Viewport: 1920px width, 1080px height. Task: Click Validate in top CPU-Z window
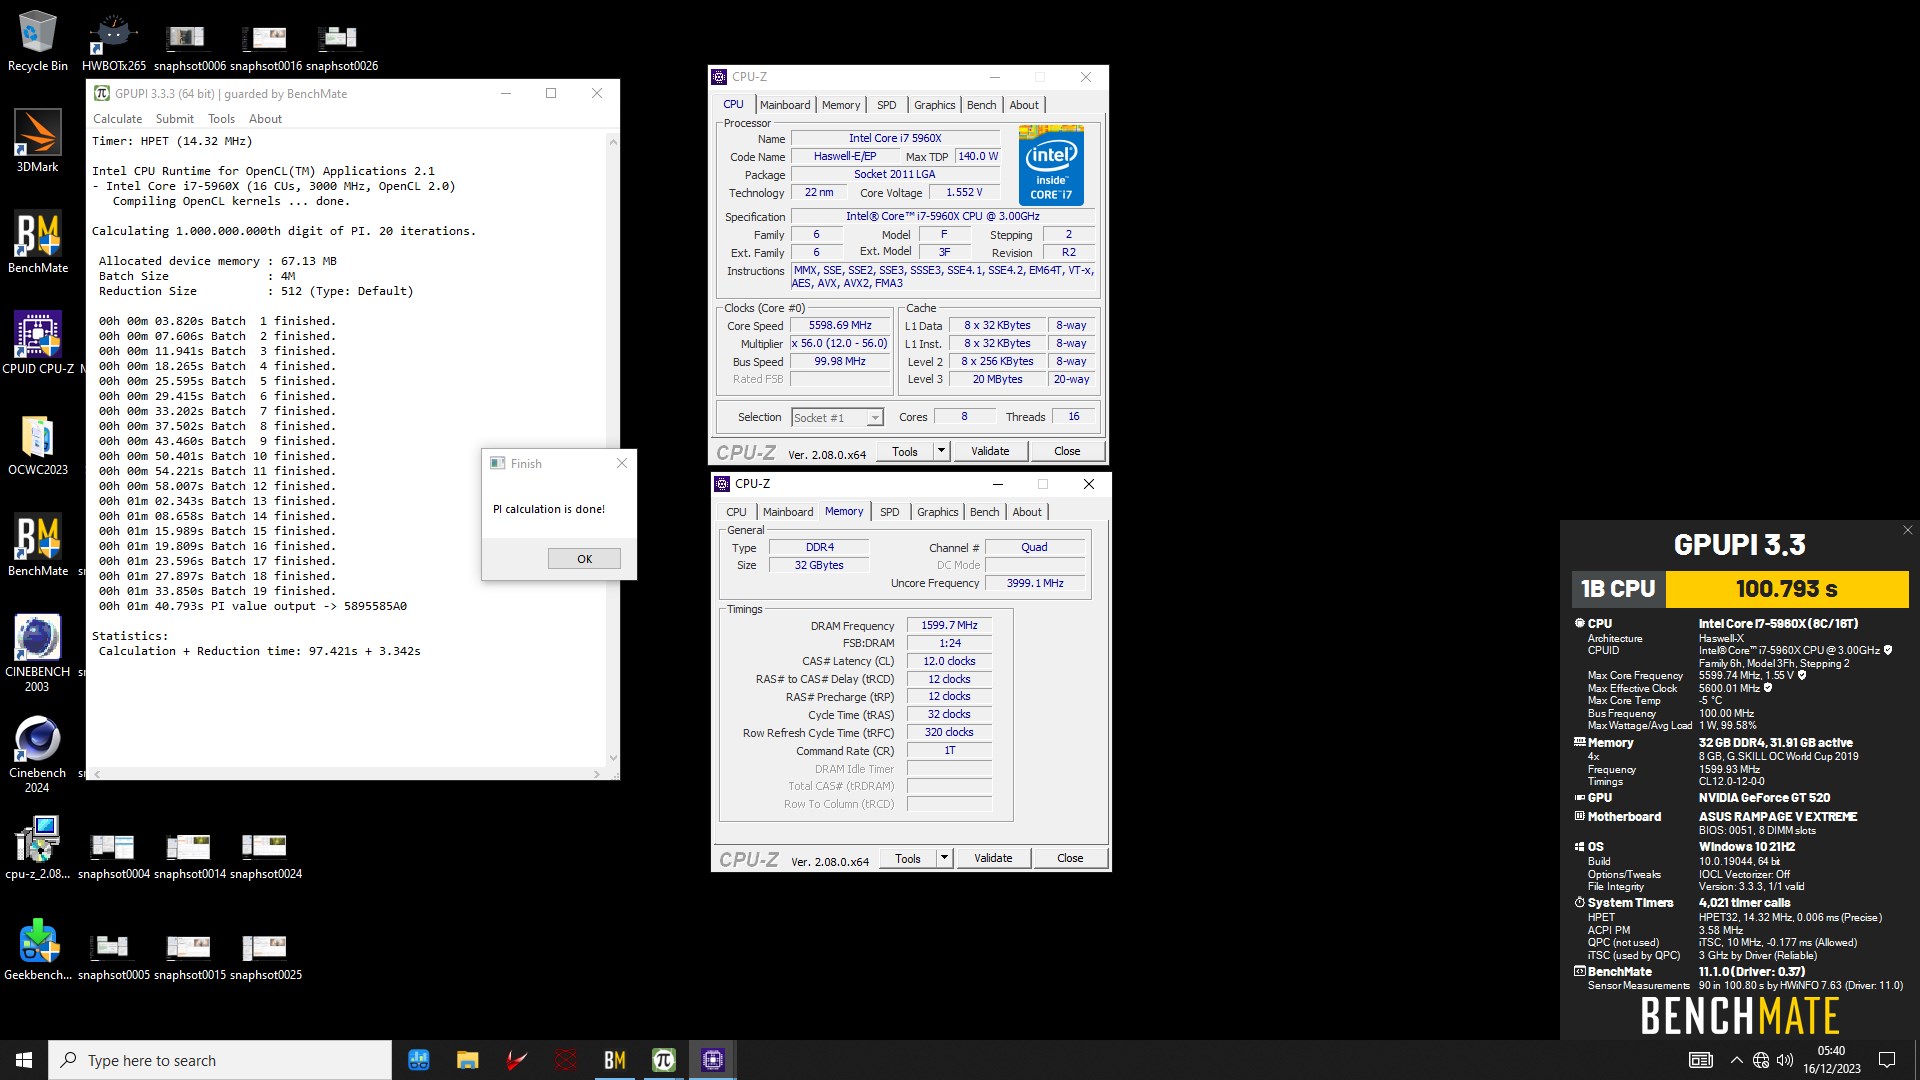[990, 451]
